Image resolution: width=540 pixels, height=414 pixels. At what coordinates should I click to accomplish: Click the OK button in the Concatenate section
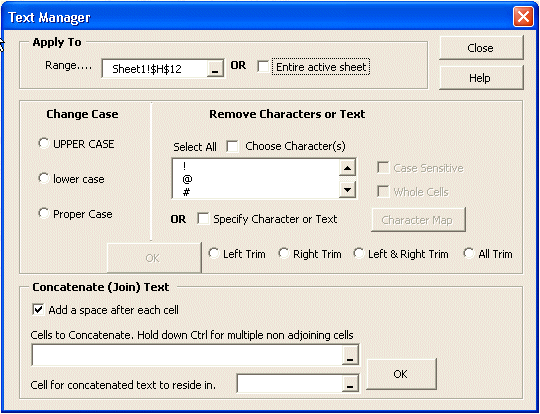coord(401,374)
